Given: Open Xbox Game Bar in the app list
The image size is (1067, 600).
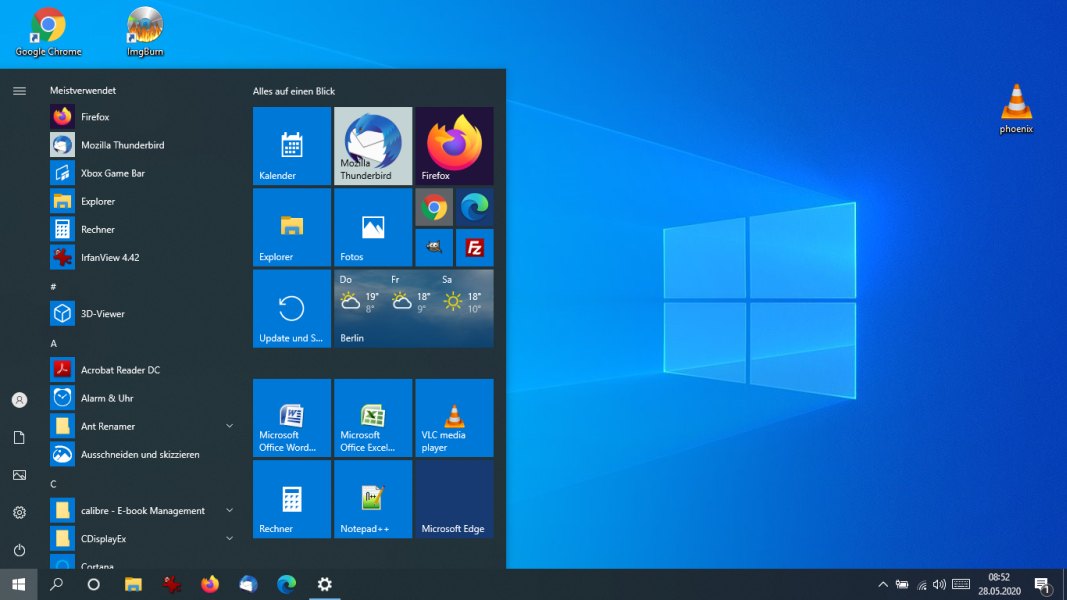Looking at the screenshot, I should 142,173.
